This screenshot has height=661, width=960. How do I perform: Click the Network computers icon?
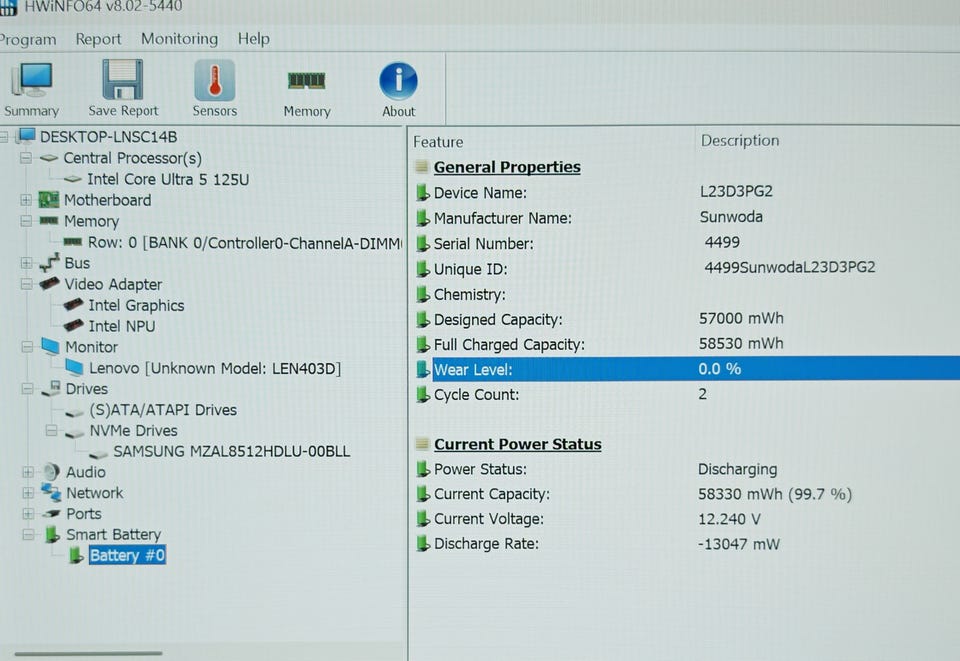pos(51,491)
